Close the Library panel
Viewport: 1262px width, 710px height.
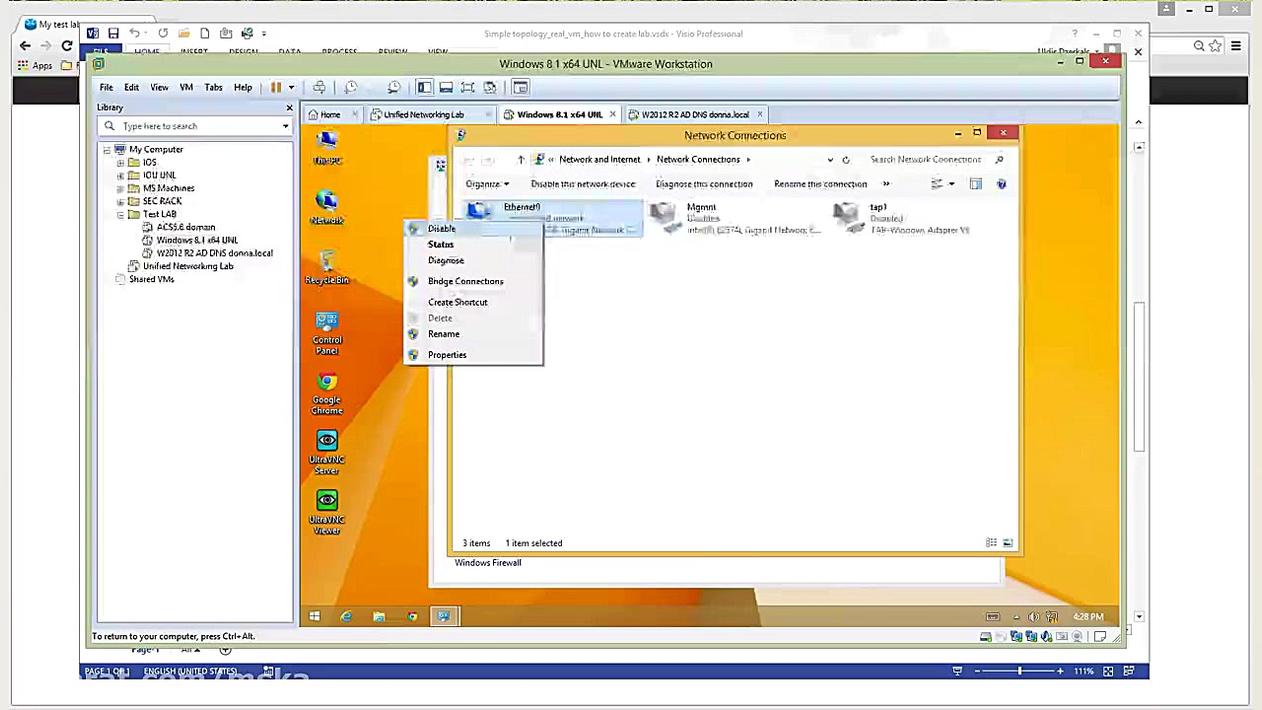click(x=290, y=108)
